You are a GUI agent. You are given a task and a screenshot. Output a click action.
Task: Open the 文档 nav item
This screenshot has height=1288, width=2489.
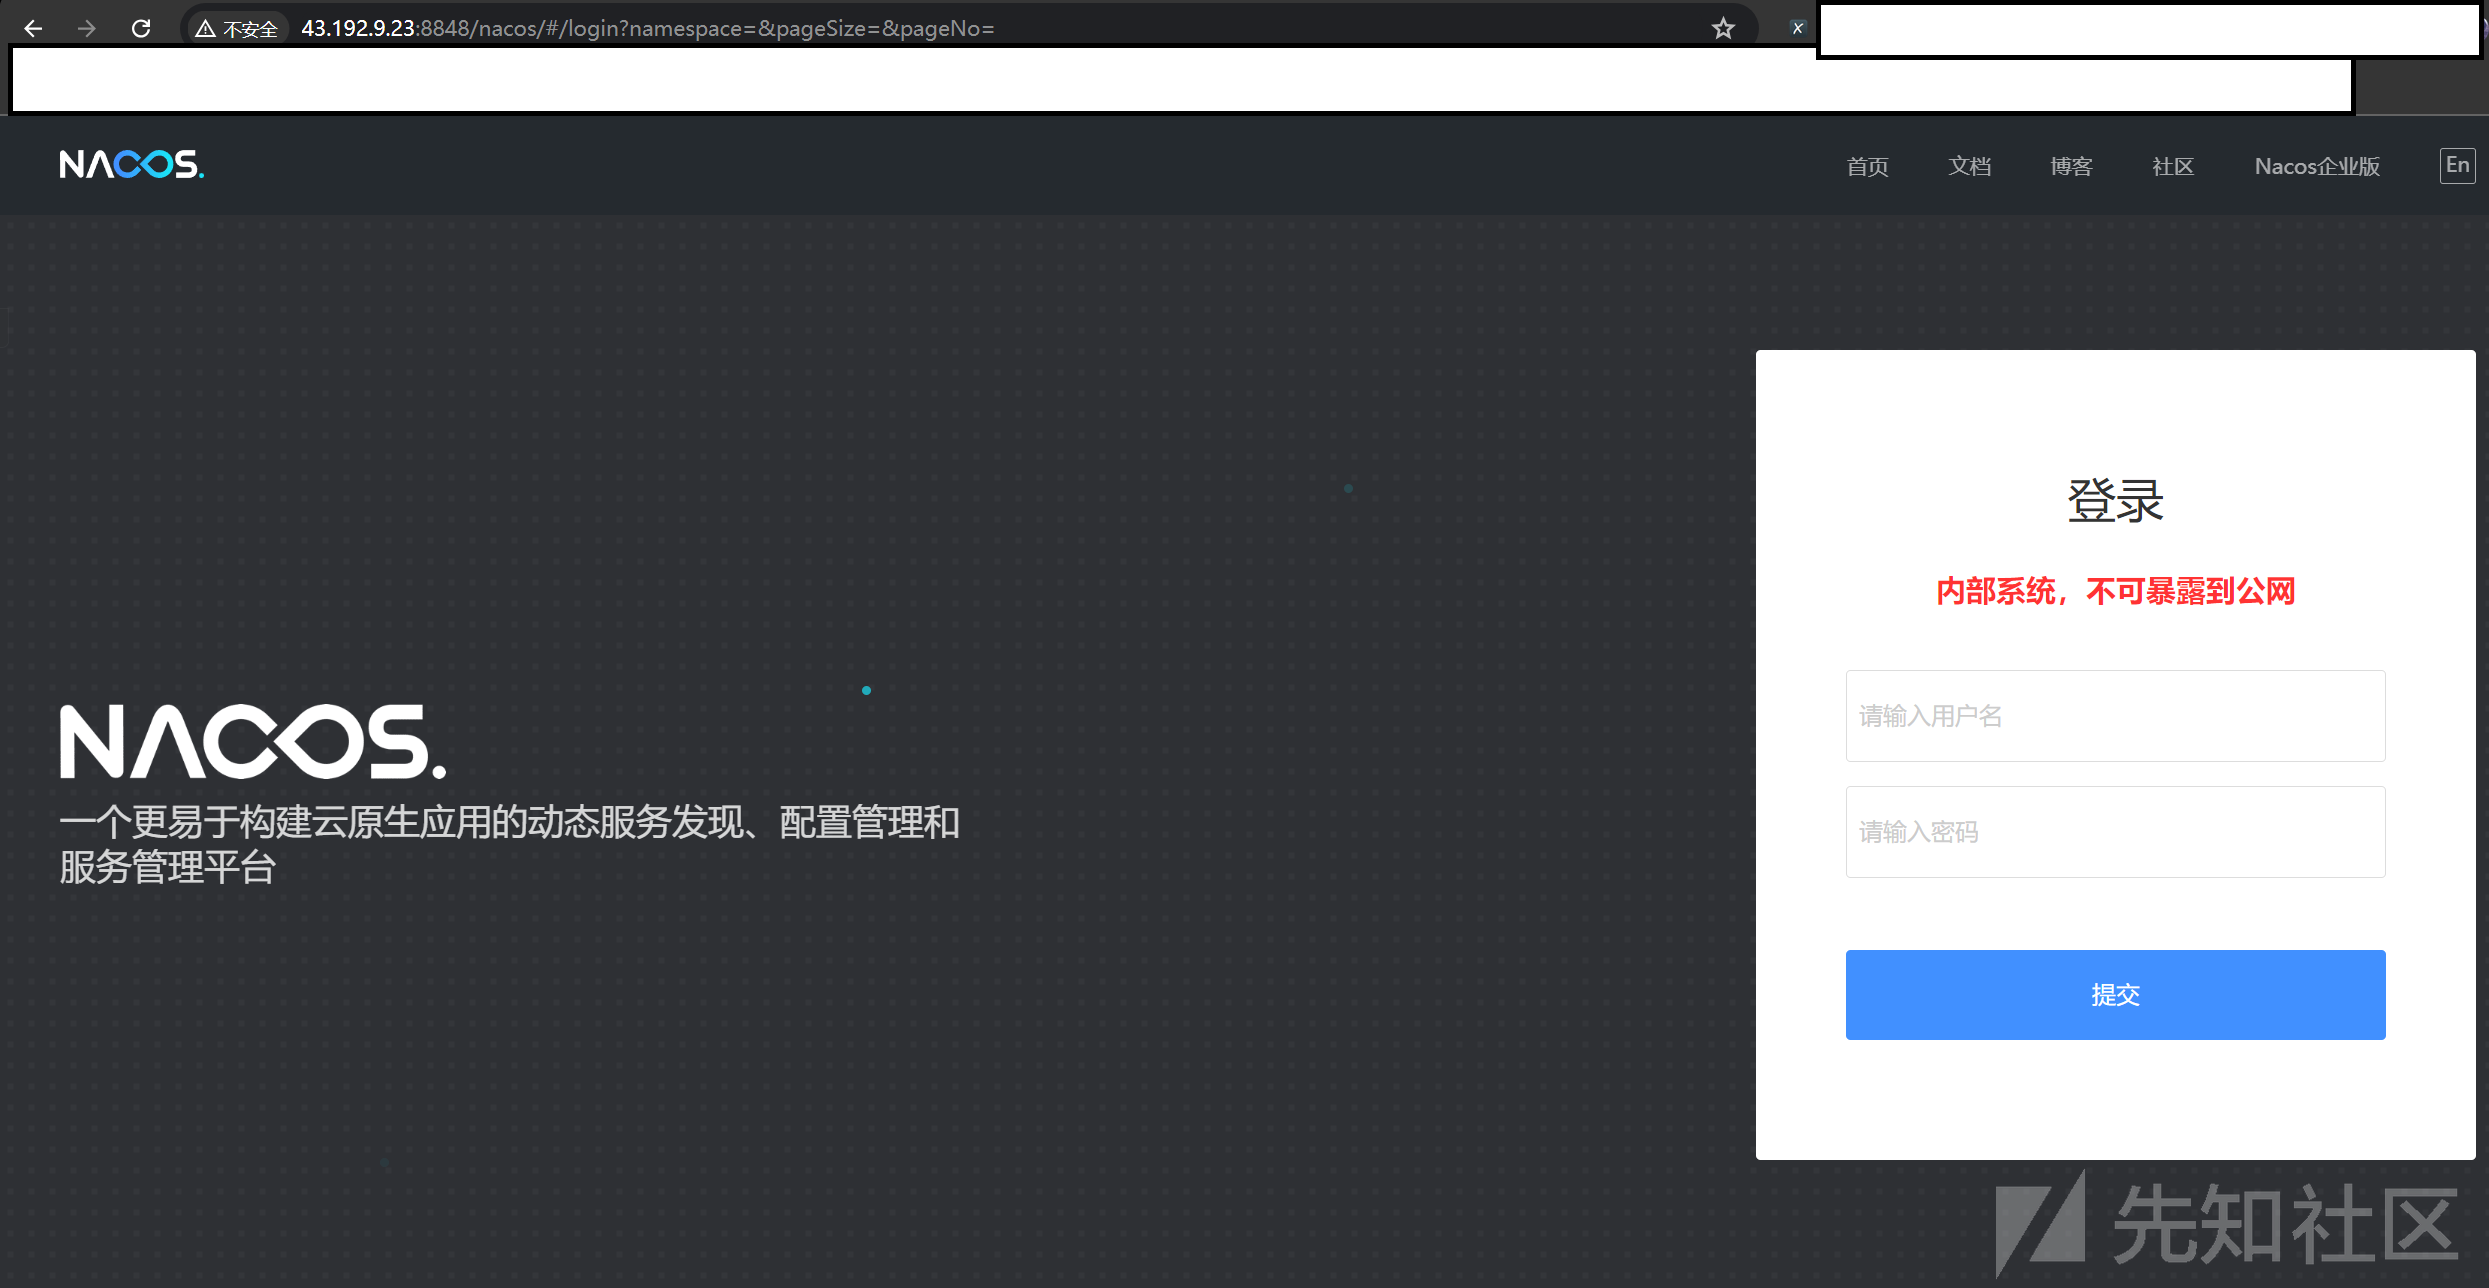click(1969, 166)
